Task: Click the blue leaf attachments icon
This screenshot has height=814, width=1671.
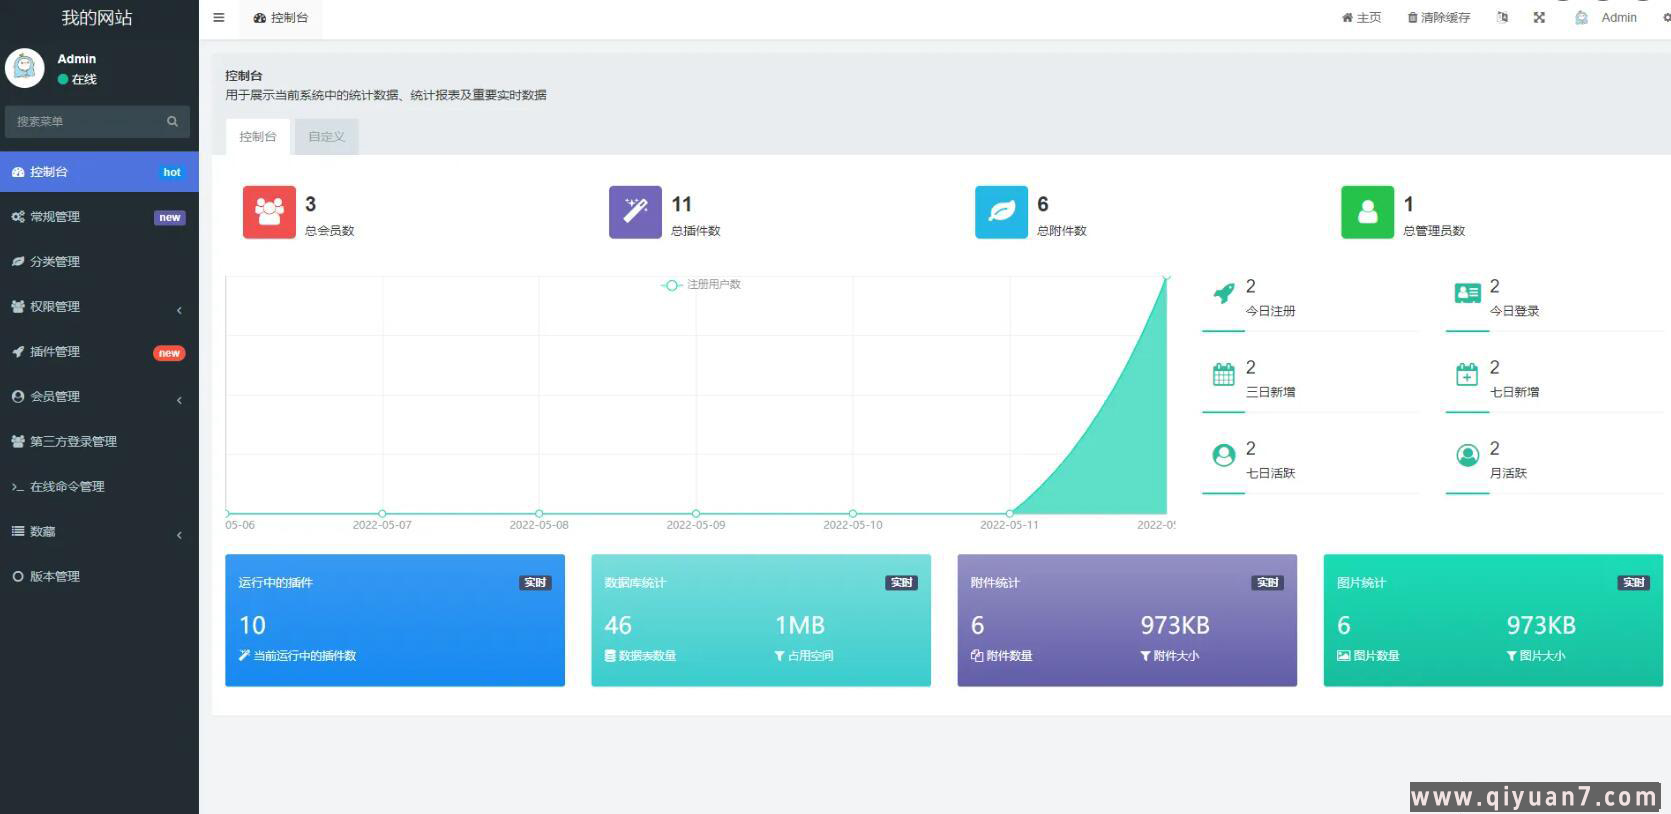Action: [x=1001, y=212]
